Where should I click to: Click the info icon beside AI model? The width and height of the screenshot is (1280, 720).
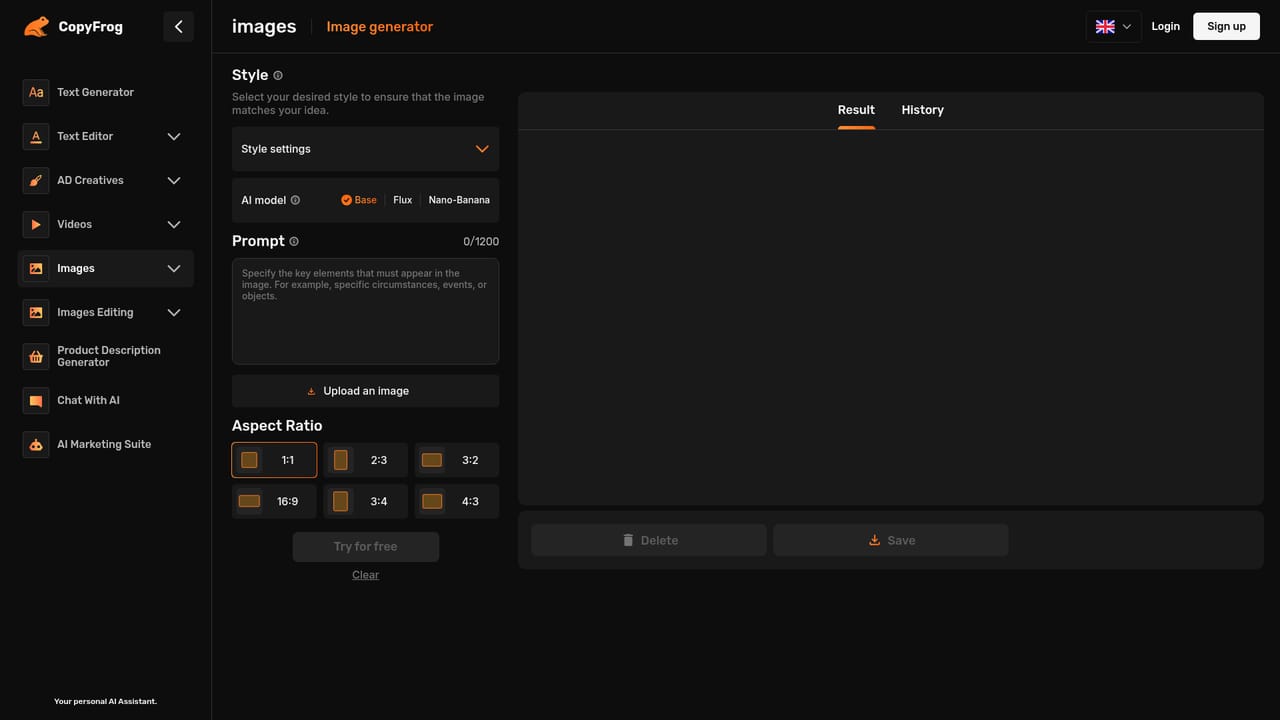point(295,200)
